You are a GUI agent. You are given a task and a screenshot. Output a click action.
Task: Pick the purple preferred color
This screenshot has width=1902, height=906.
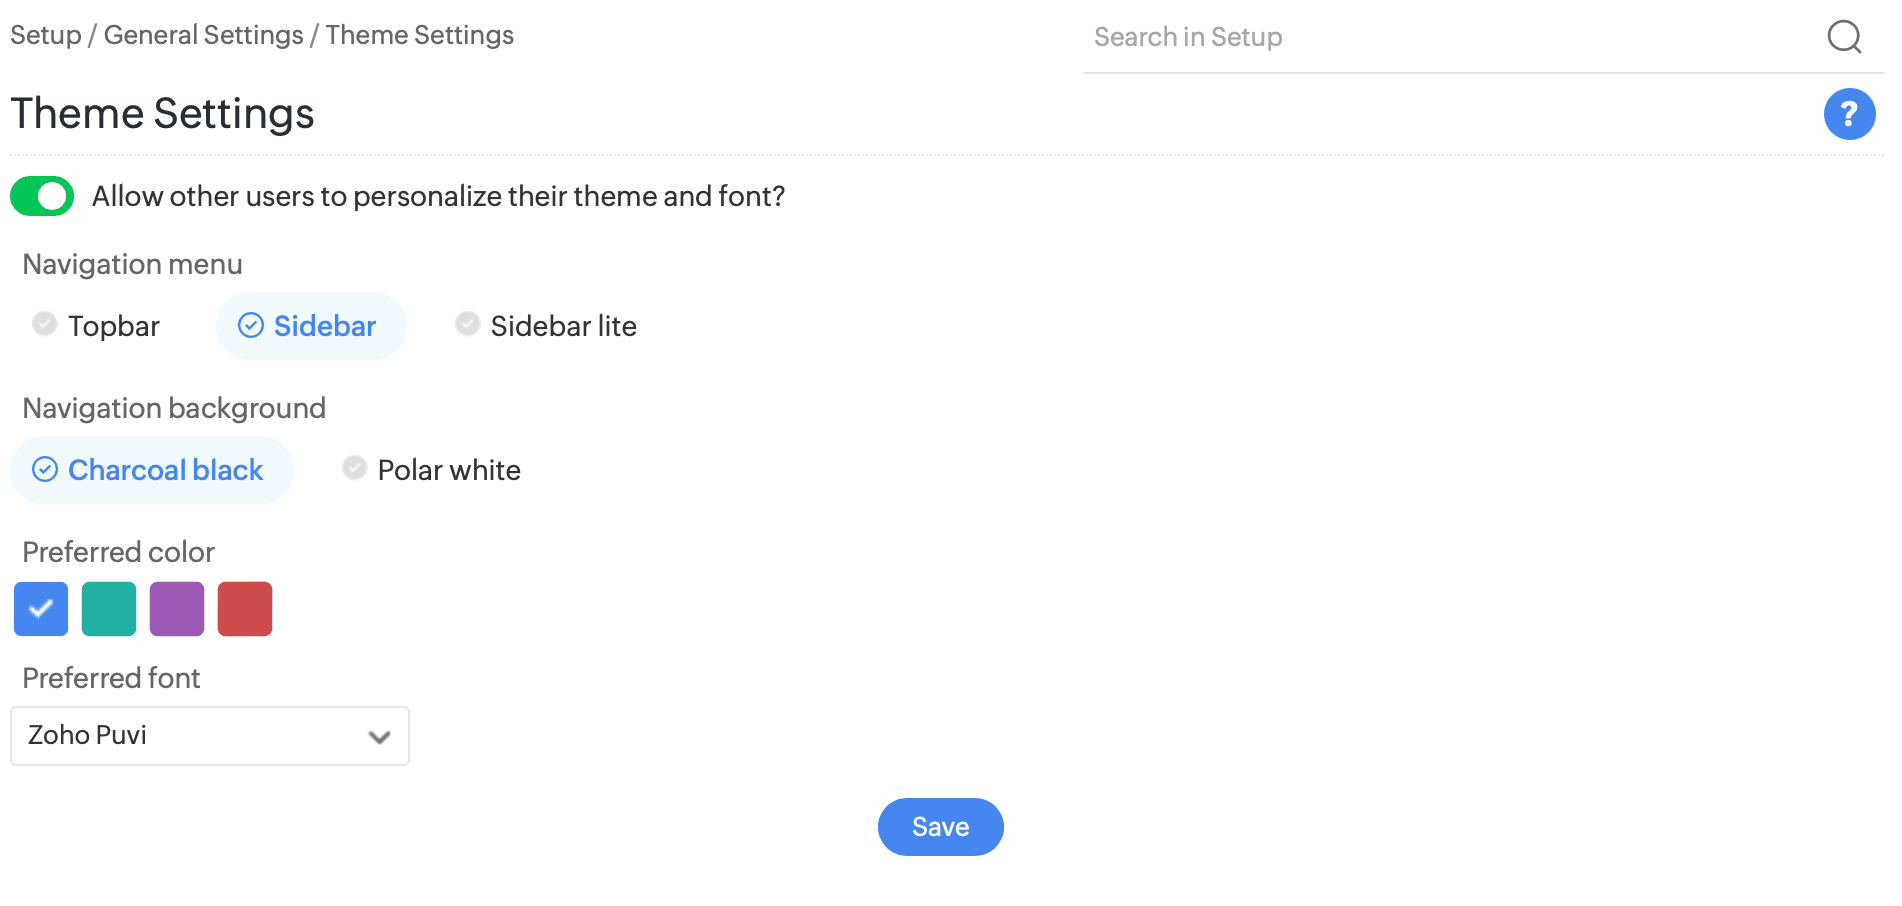click(177, 609)
